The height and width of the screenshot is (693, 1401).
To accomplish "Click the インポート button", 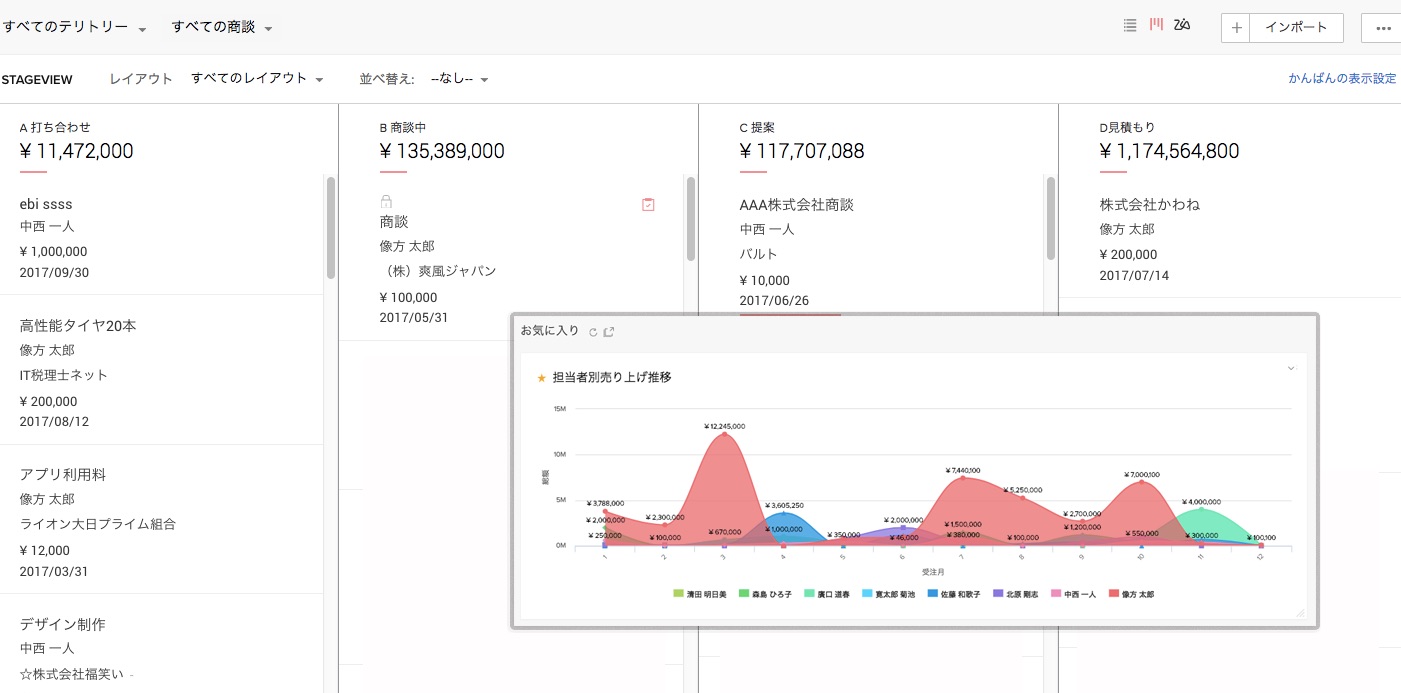I will tap(1295, 28).
